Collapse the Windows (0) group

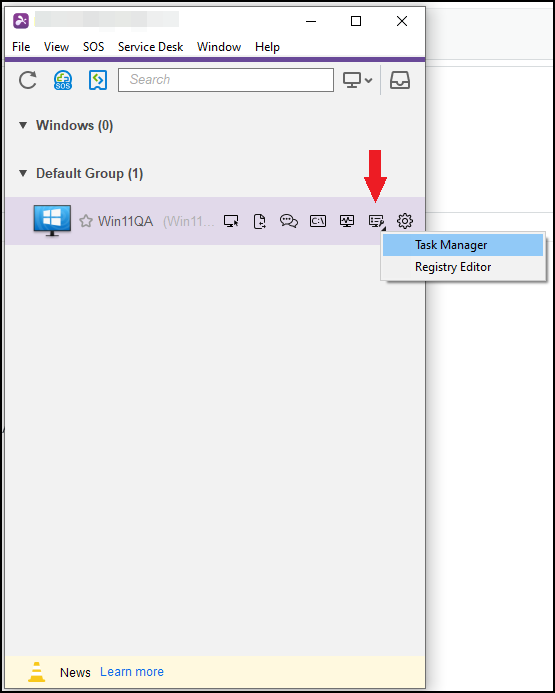pyautogui.click(x=23, y=126)
